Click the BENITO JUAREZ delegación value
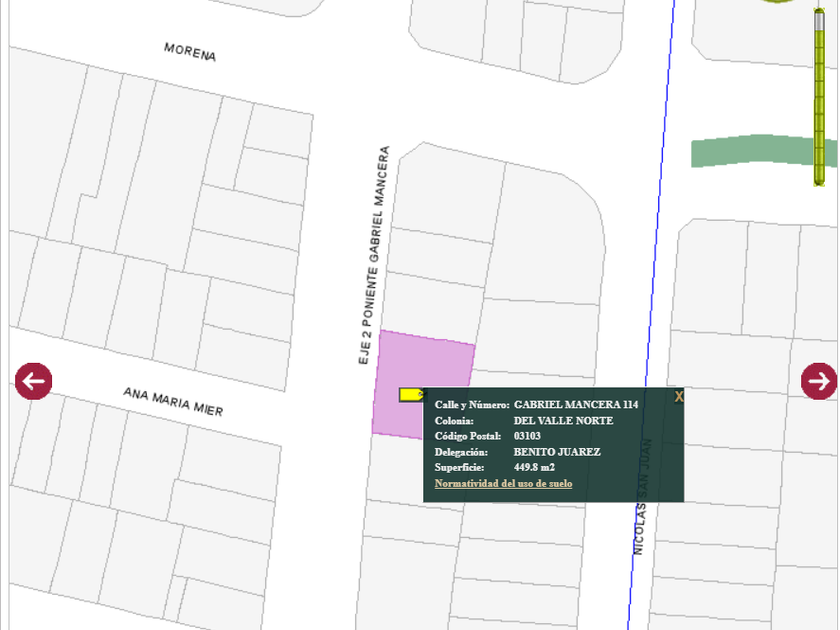The image size is (840, 630). coord(557,452)
